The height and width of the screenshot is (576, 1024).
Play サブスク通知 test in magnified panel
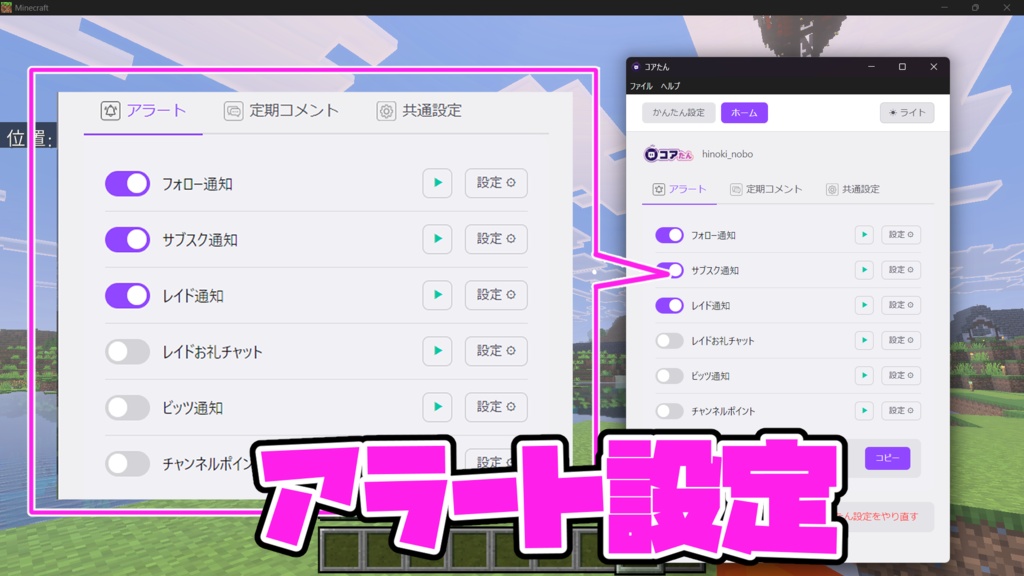tap(438, 239)
